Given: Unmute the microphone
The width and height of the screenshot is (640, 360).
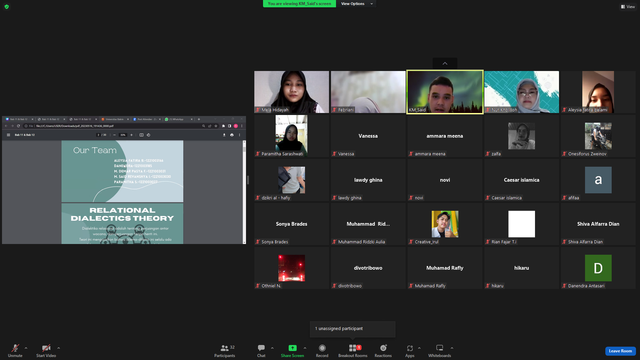Looking at the screenshot, I should point(15,350).
